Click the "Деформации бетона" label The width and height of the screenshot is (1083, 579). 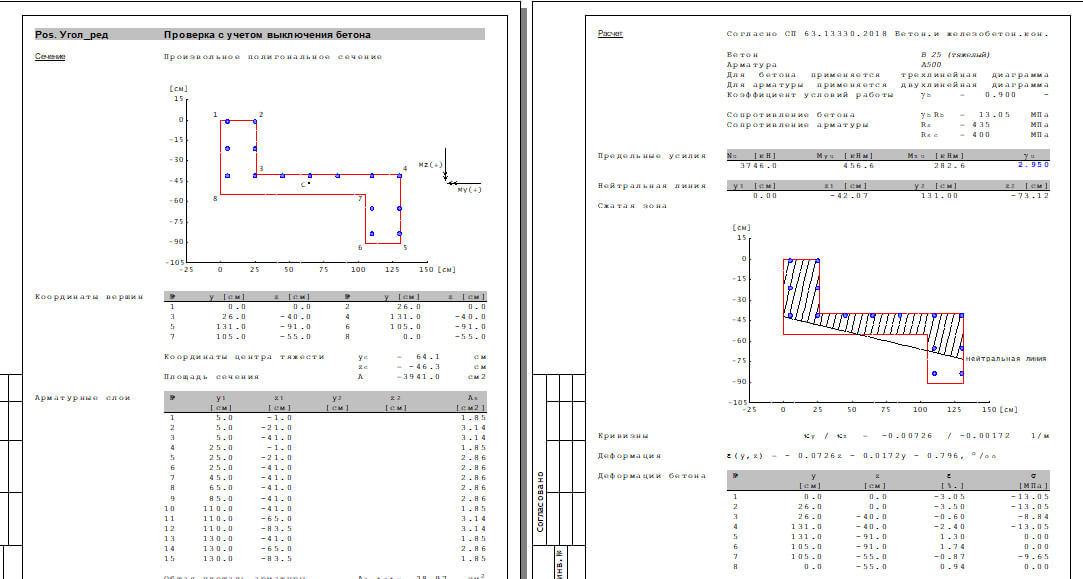point(651,476)
